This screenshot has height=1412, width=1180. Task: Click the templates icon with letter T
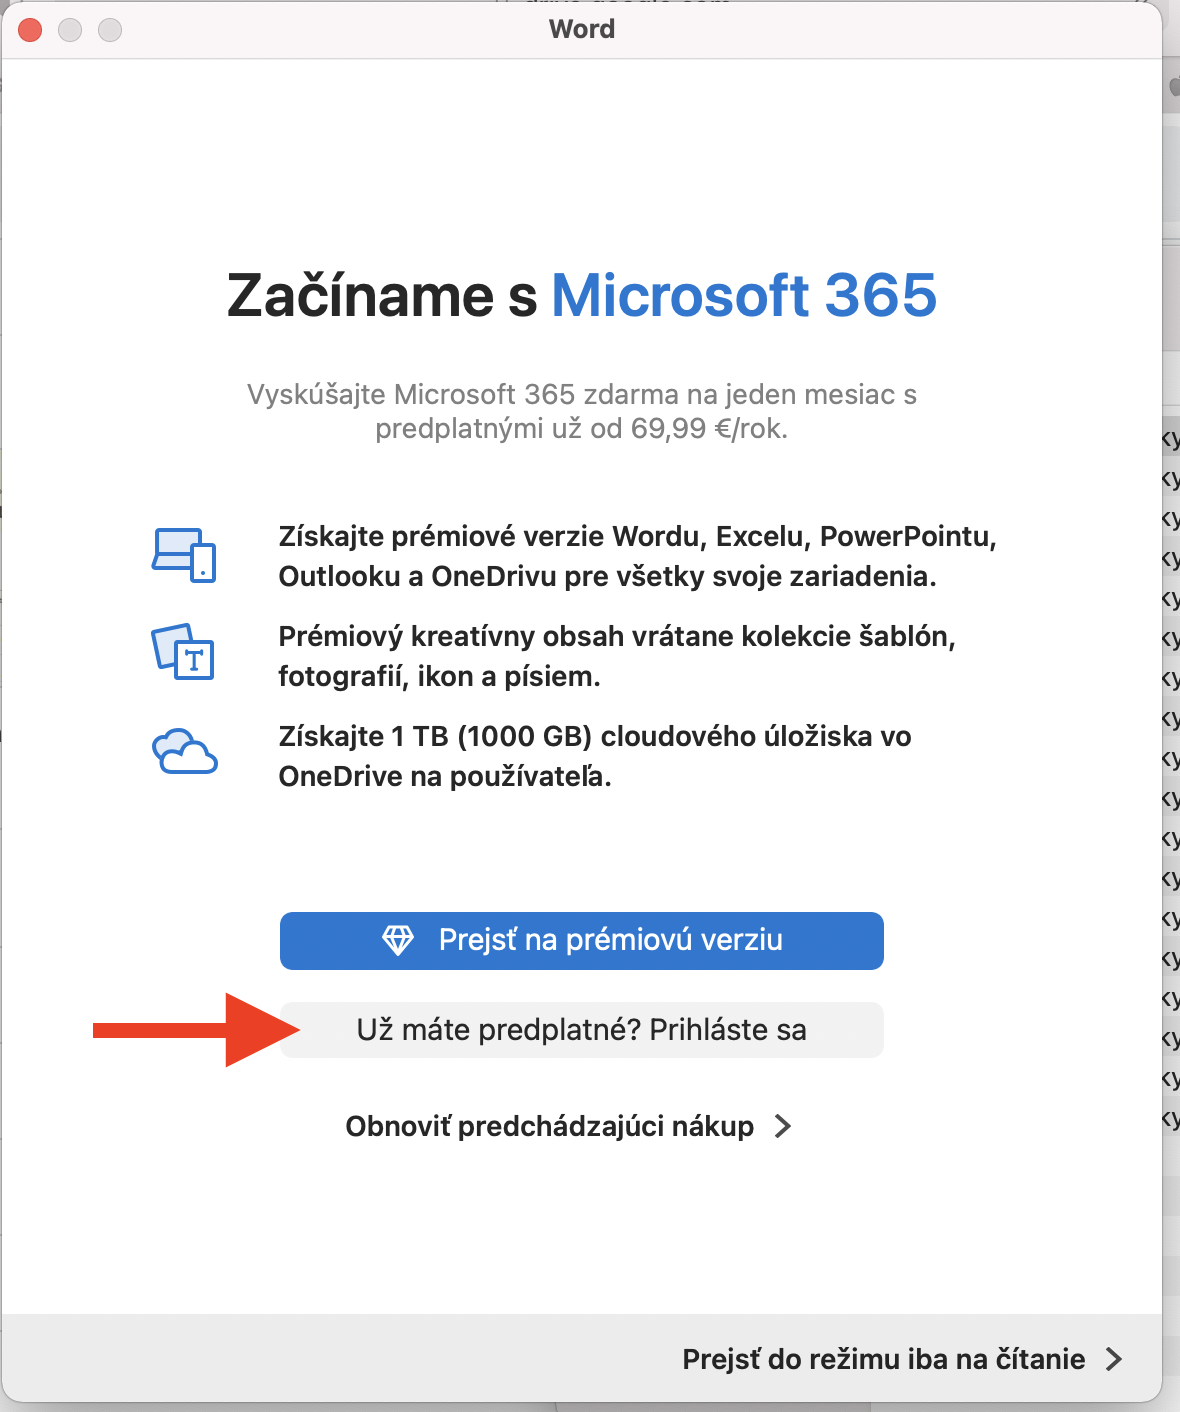183,652
